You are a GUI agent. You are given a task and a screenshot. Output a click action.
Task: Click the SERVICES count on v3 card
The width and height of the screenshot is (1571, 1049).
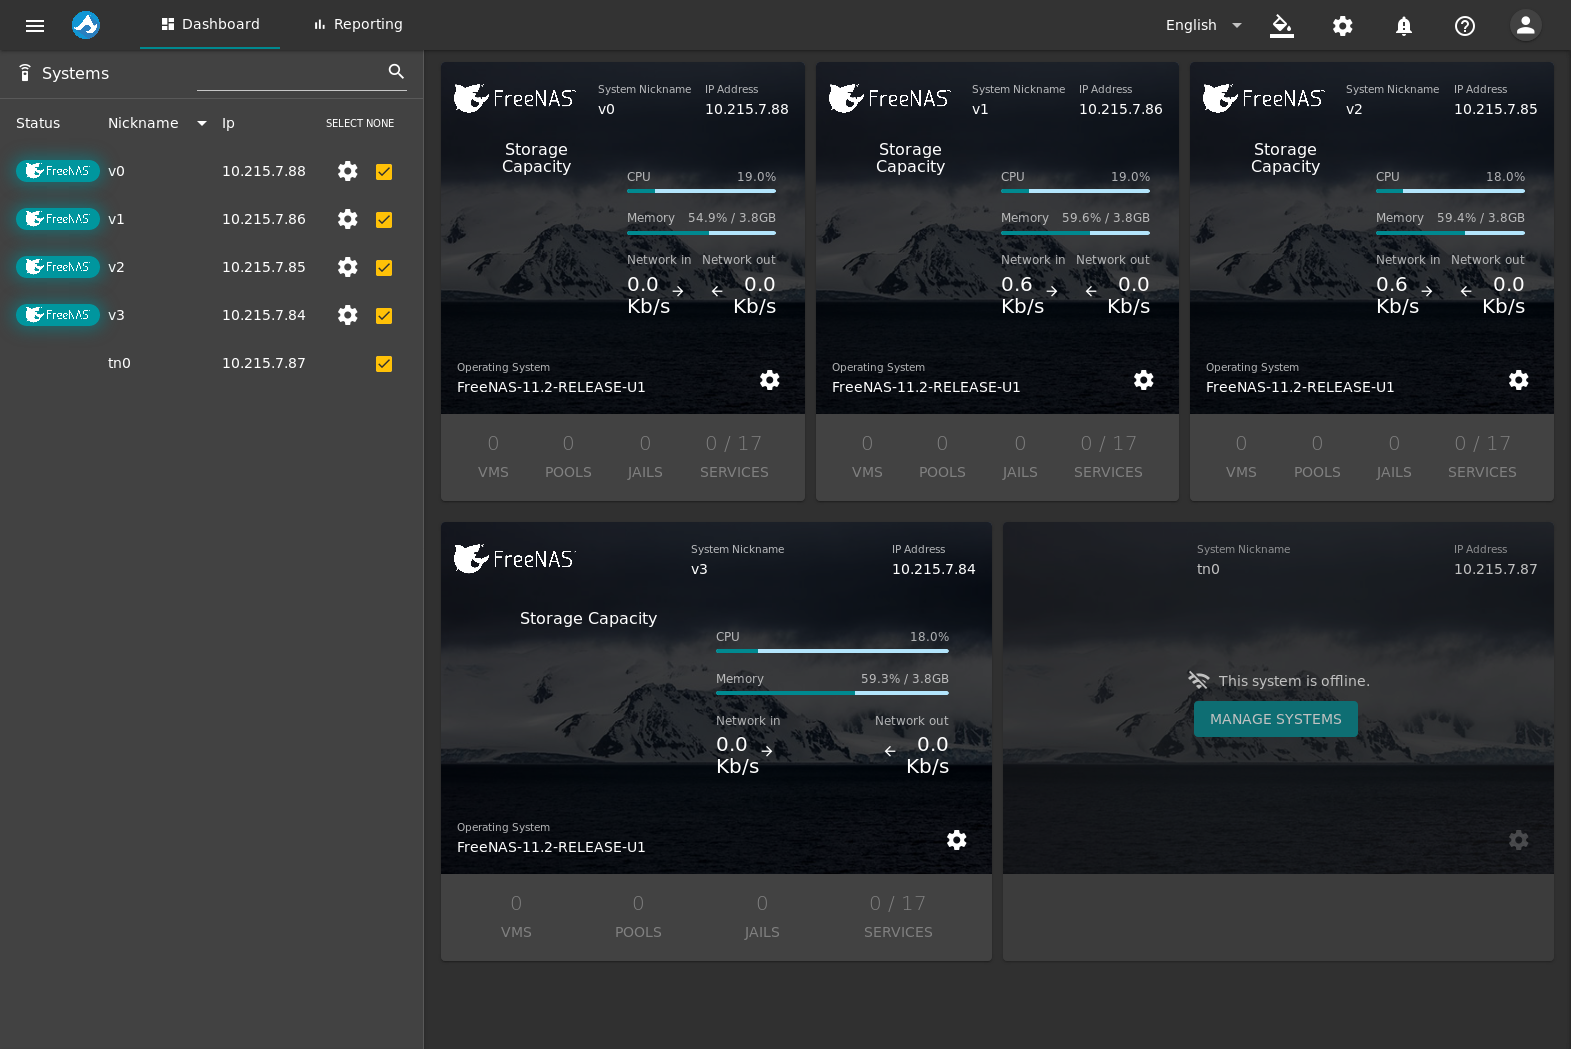(x=898, y=903)
